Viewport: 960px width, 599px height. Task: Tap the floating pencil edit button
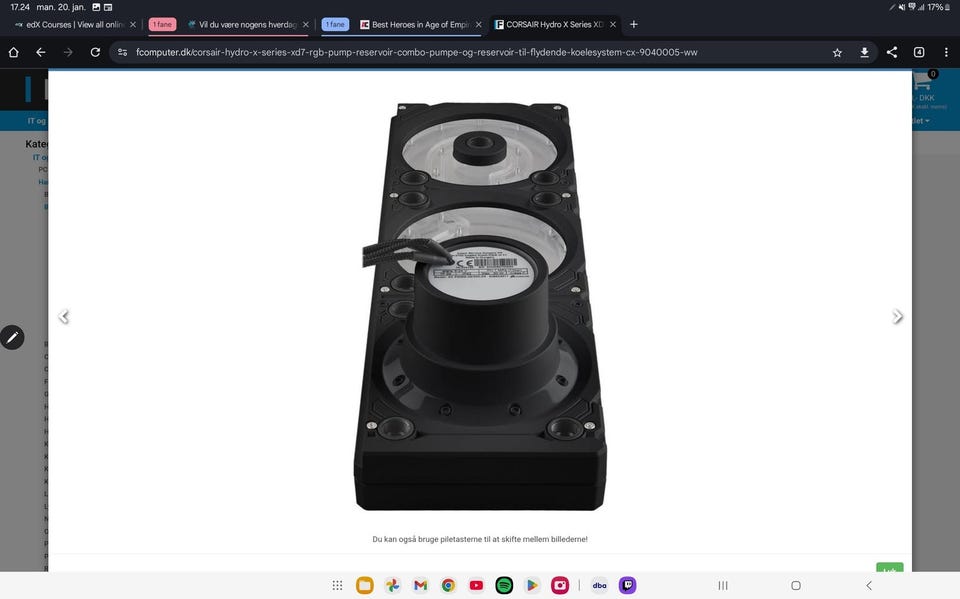click(x=12, y=337)
